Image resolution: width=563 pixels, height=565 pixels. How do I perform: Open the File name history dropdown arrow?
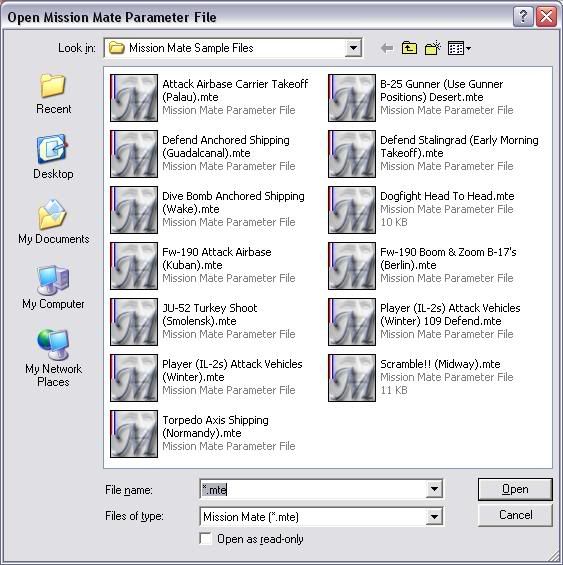(x=434, y=489)
